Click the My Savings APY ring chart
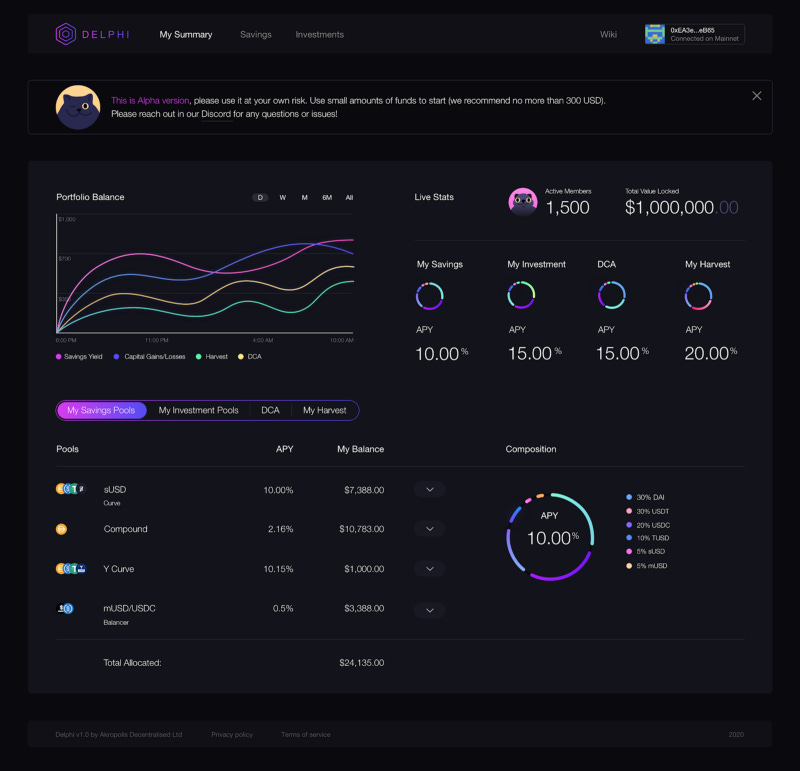The image size is (800, 771). pos(430,296)
